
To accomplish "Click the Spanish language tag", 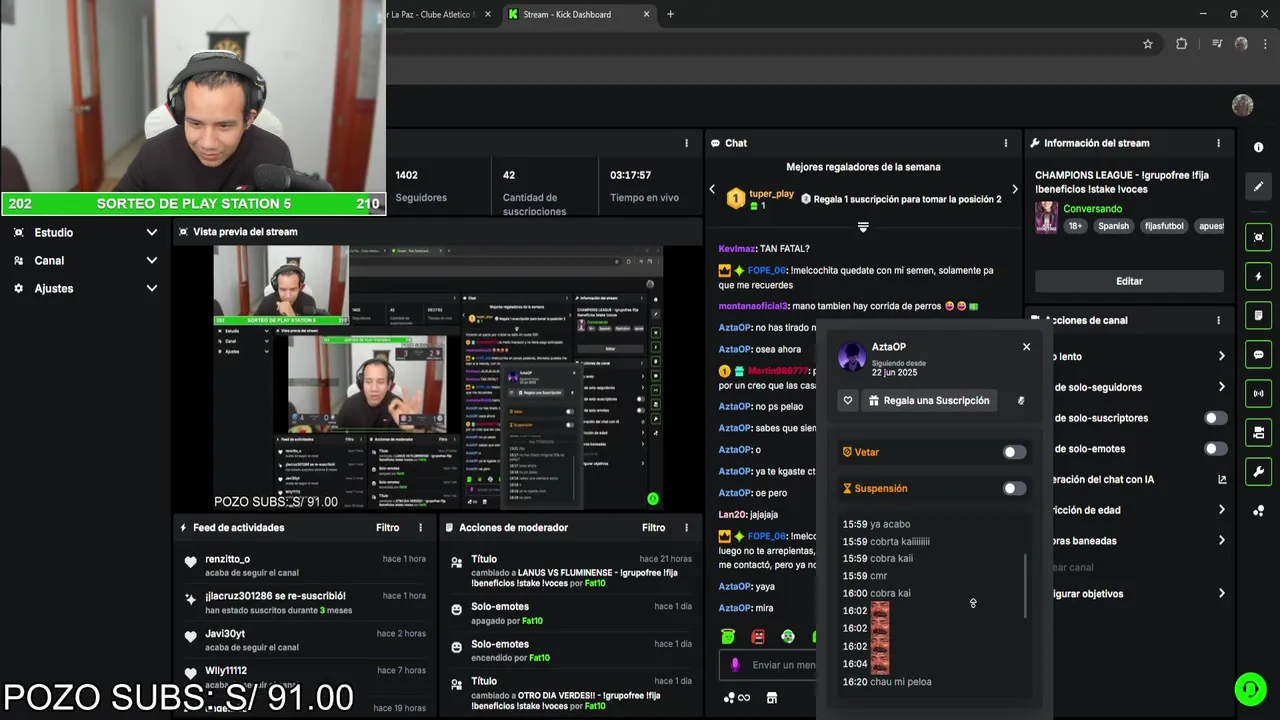I will [x=1113, y=226].
